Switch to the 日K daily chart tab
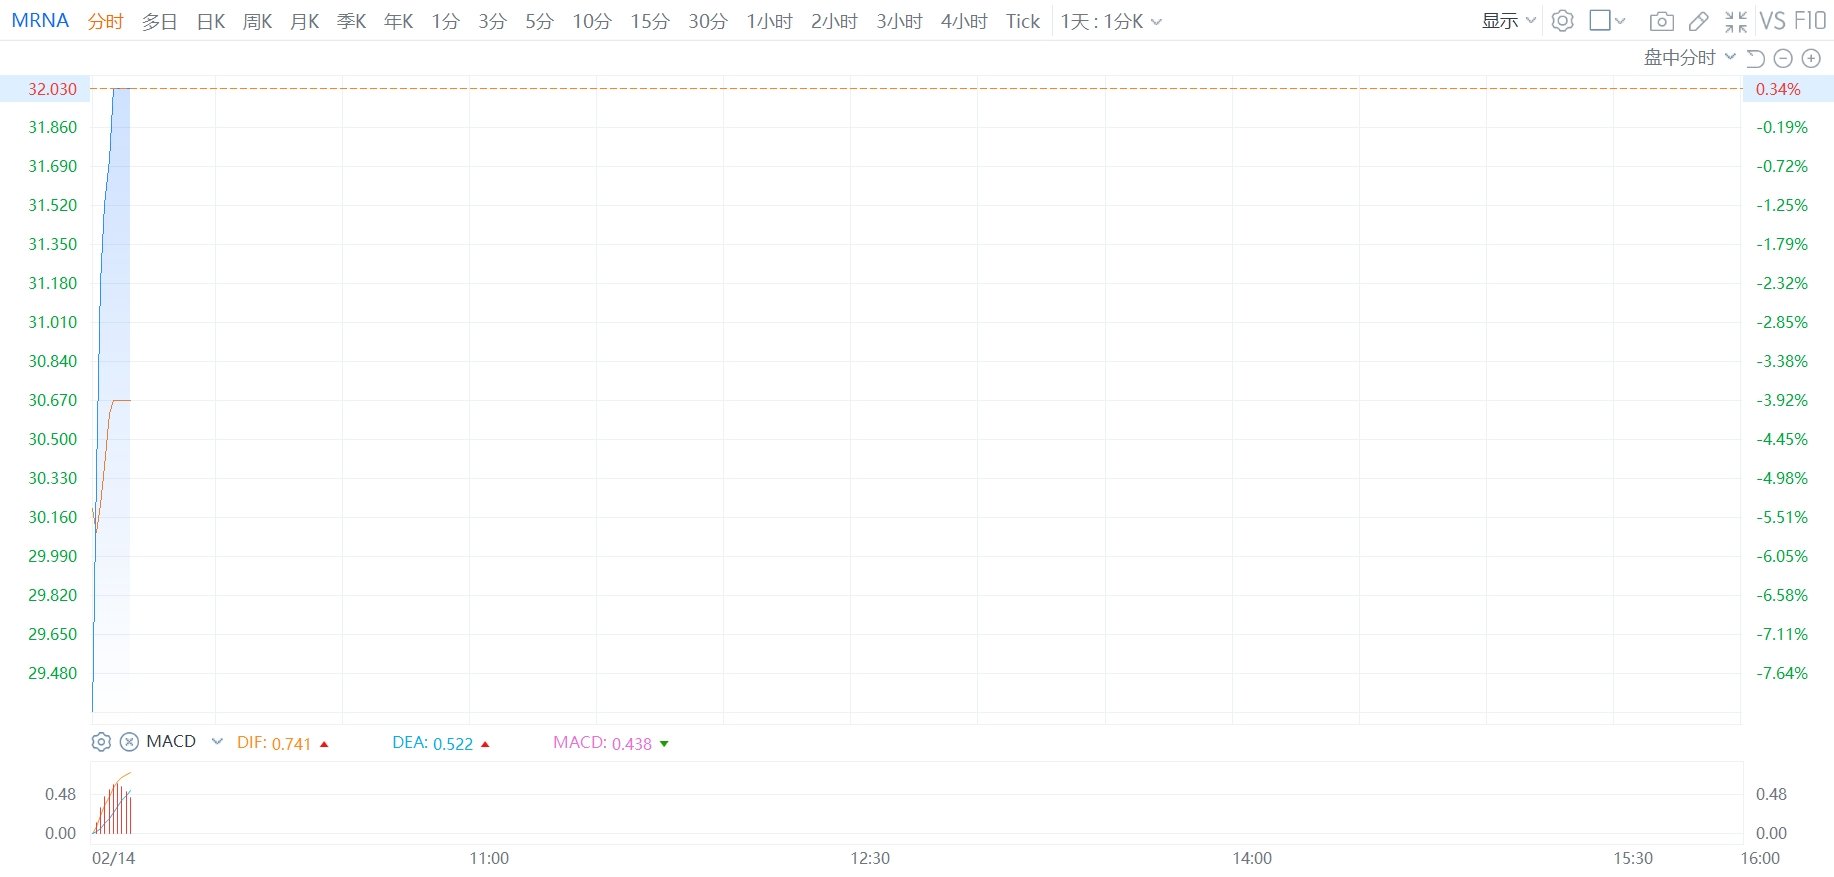1834x877 pixels. [211, 21]
